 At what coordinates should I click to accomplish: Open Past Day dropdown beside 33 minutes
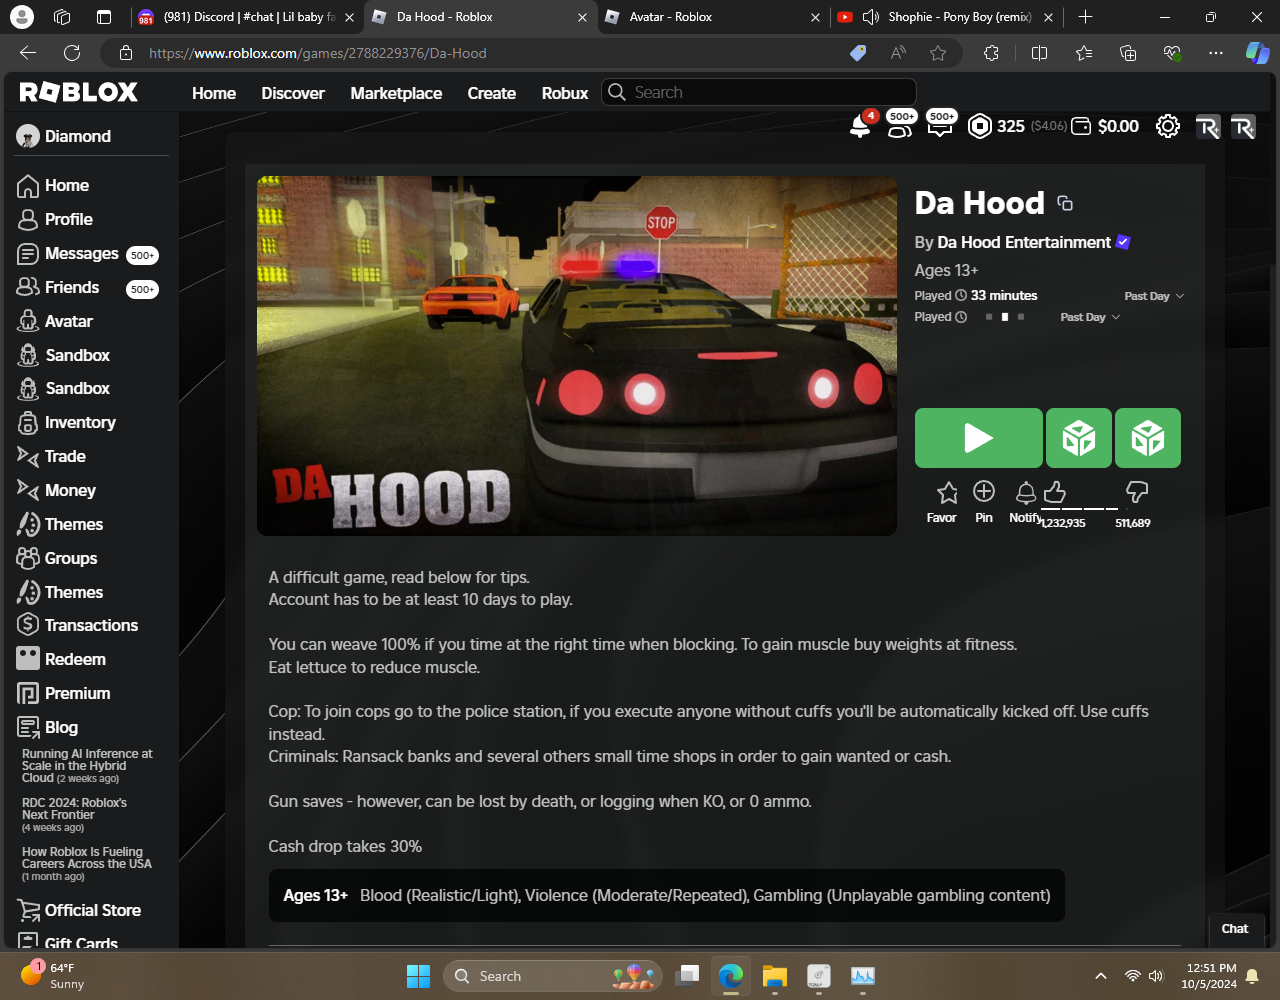(1154, 296)
